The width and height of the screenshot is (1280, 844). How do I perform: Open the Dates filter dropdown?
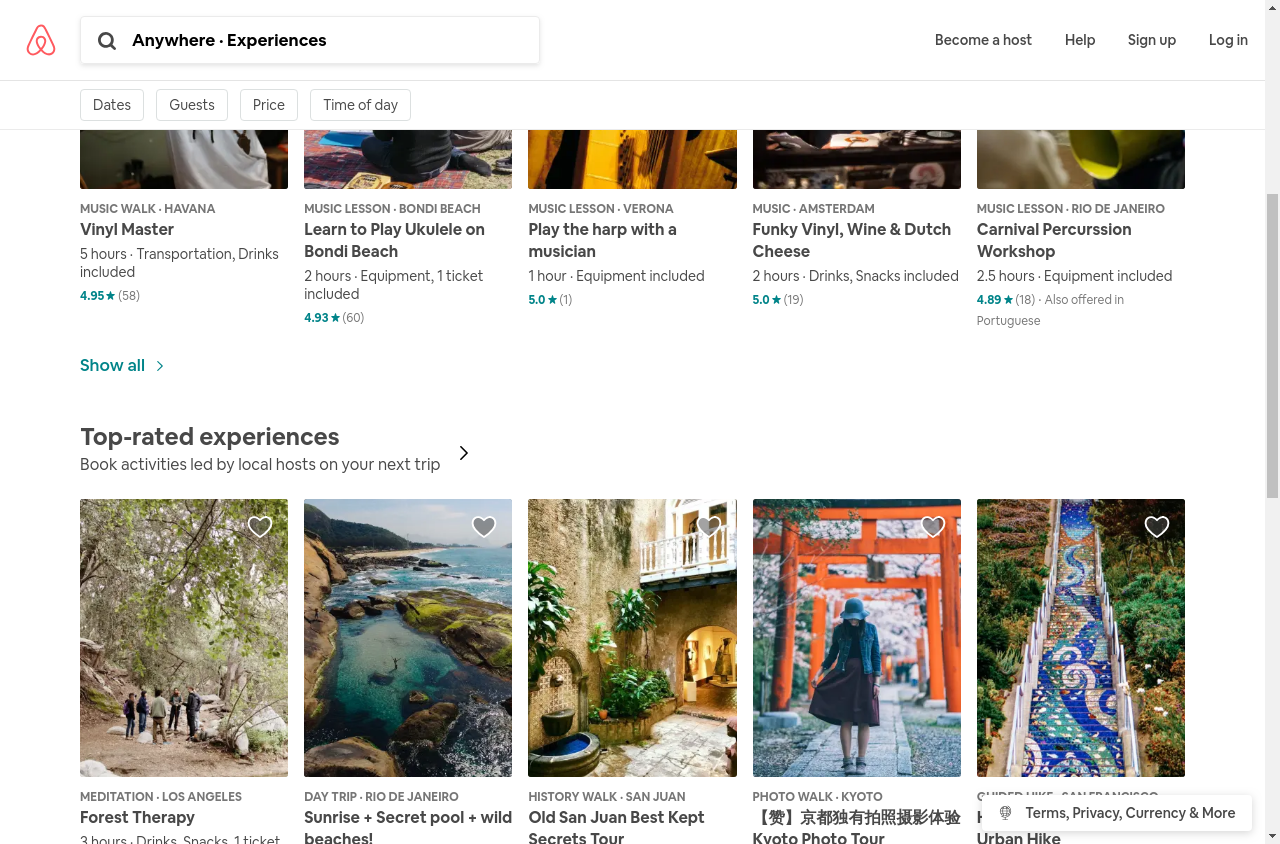(112, 105)
